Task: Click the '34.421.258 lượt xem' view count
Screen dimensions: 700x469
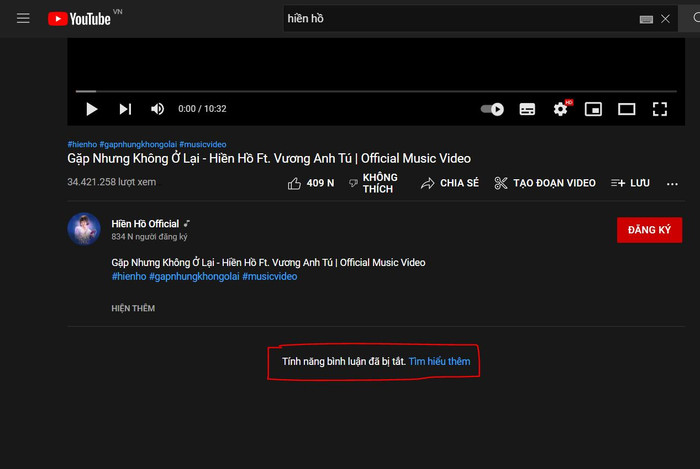Action: point(112,182)
